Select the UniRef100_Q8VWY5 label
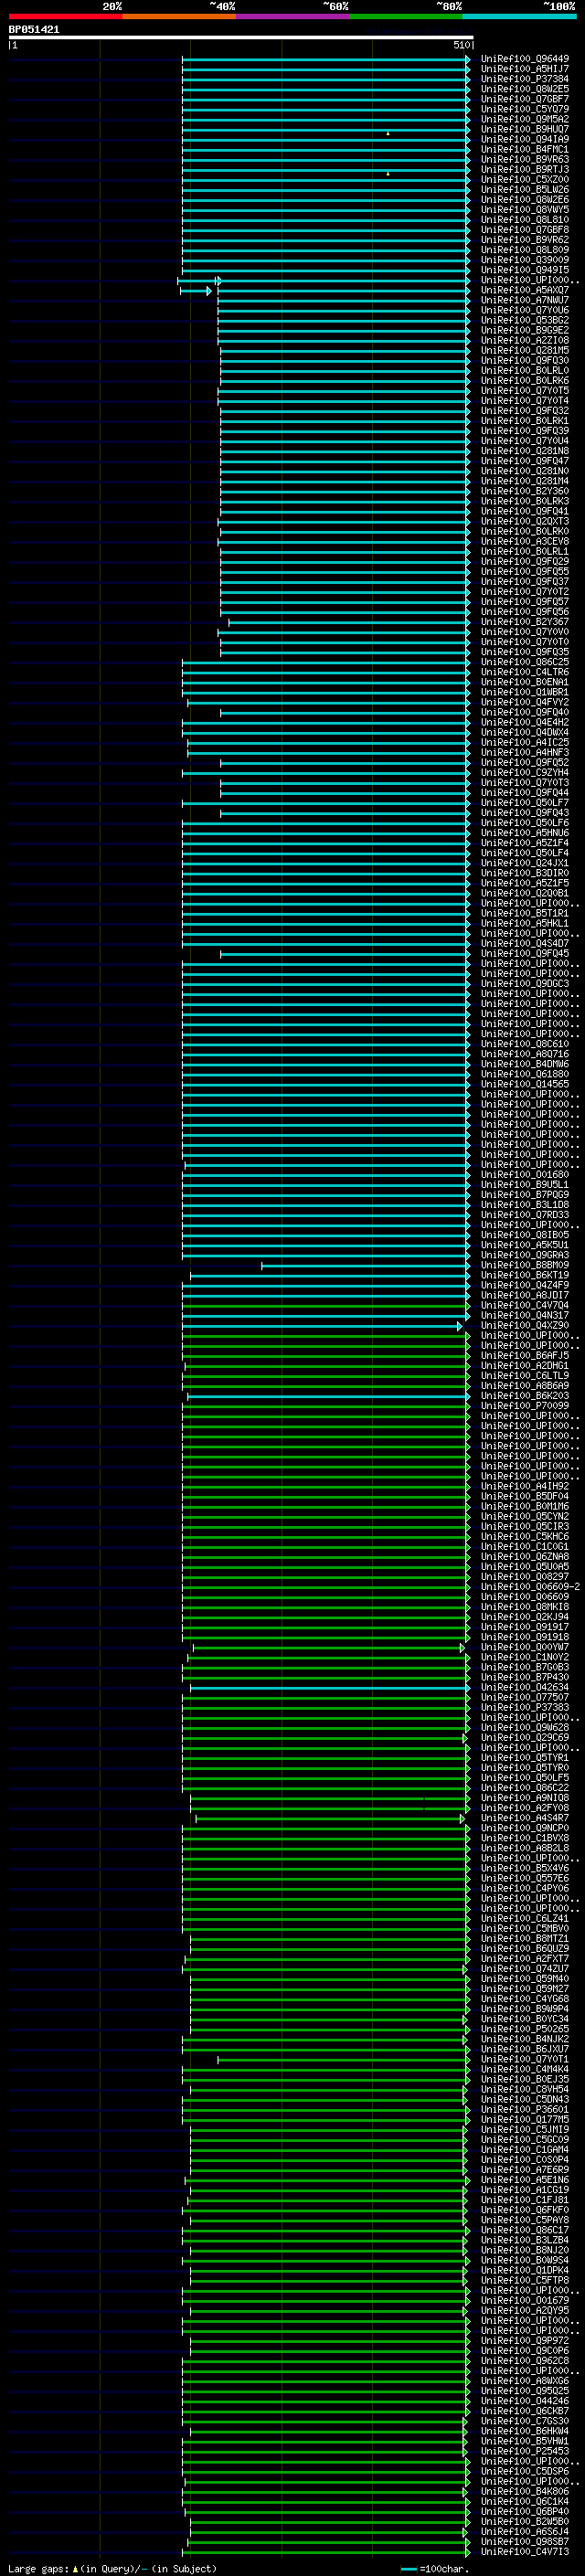585x2576 pixels. coord(525,210)
